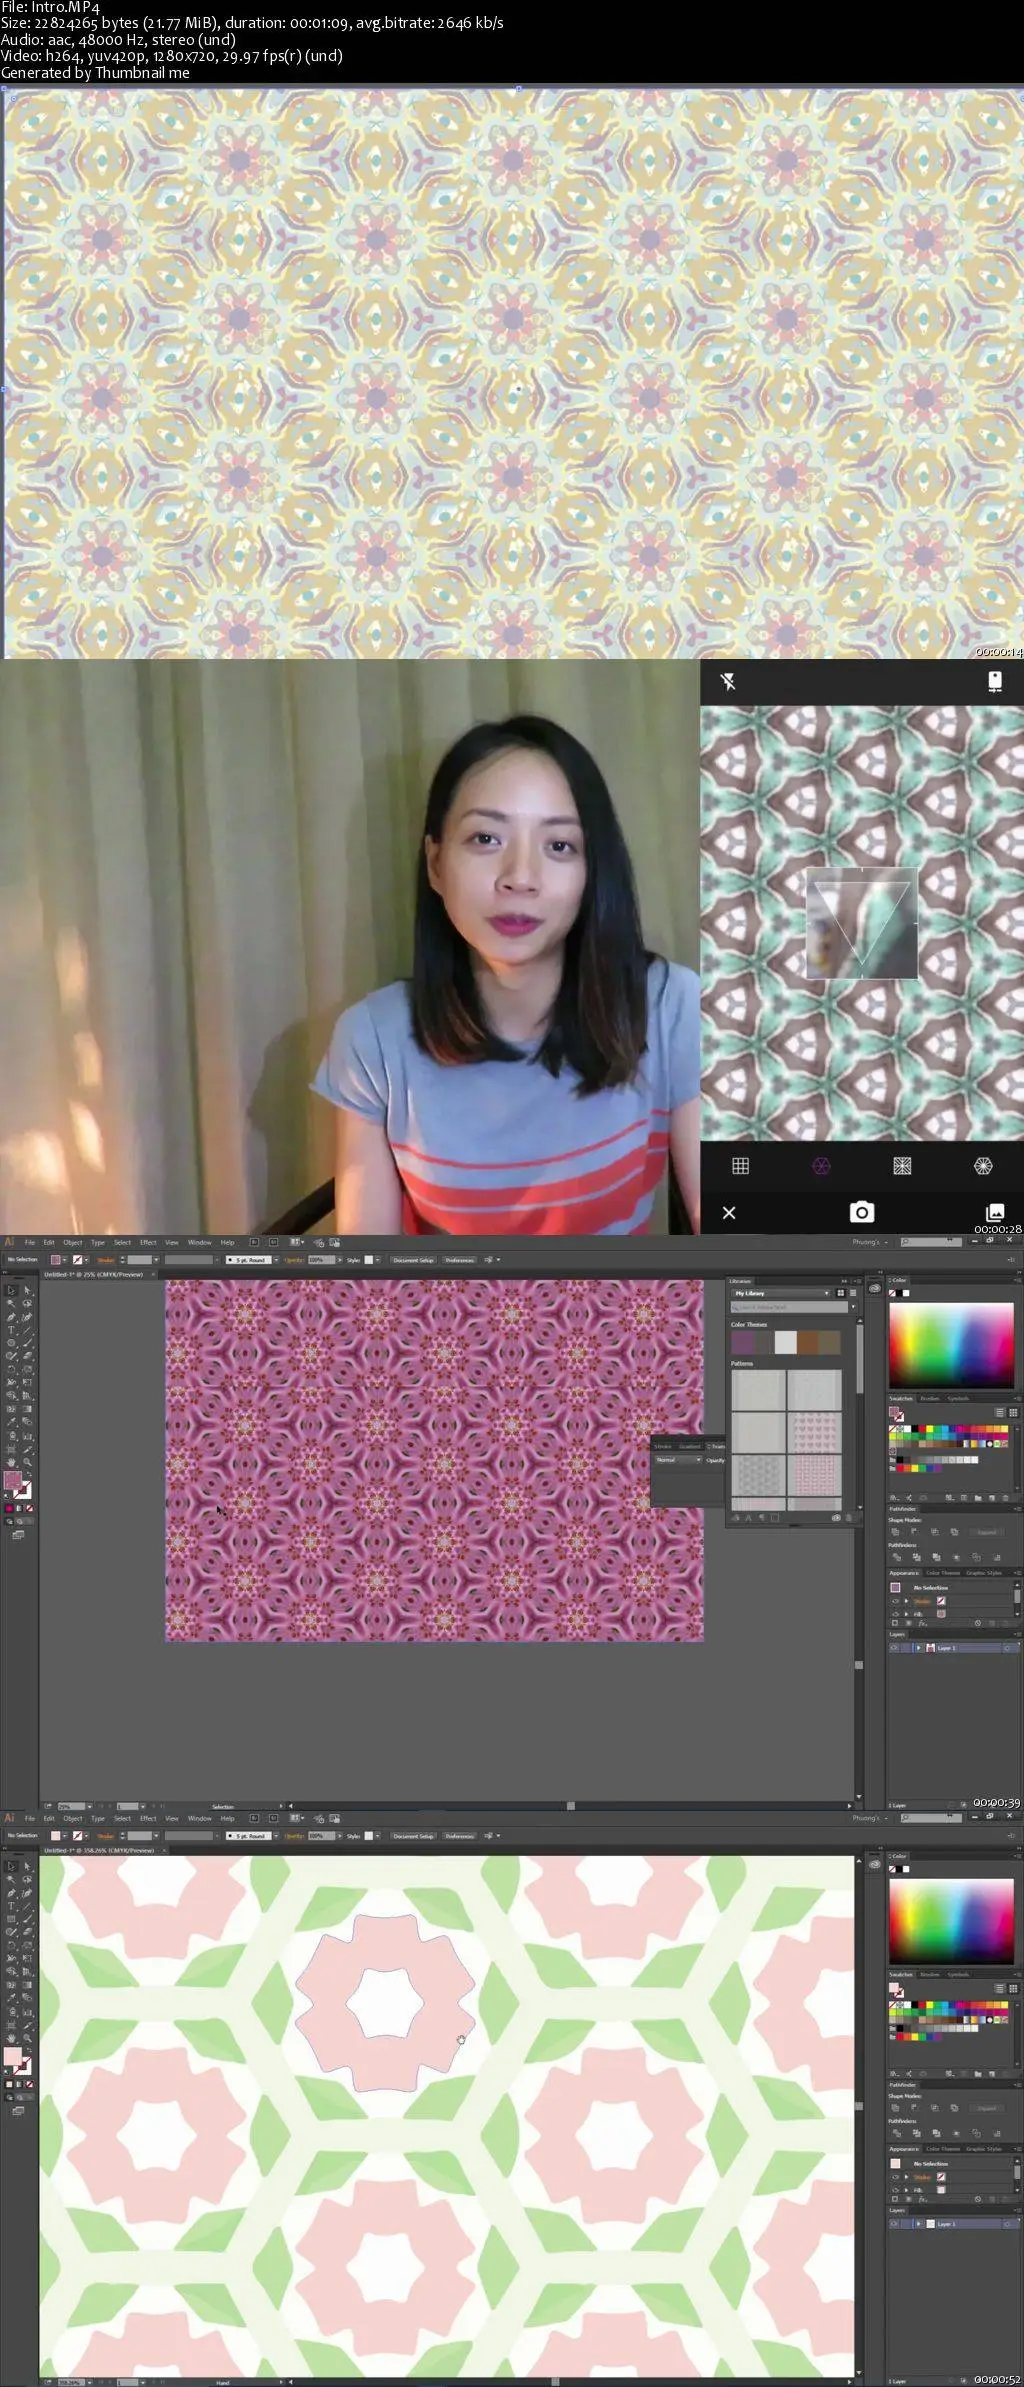The height and width of the screenshot is (2387, 1024).
Task: Open View menu in green-hexagon Illustrator frame
Action: 172,1818
